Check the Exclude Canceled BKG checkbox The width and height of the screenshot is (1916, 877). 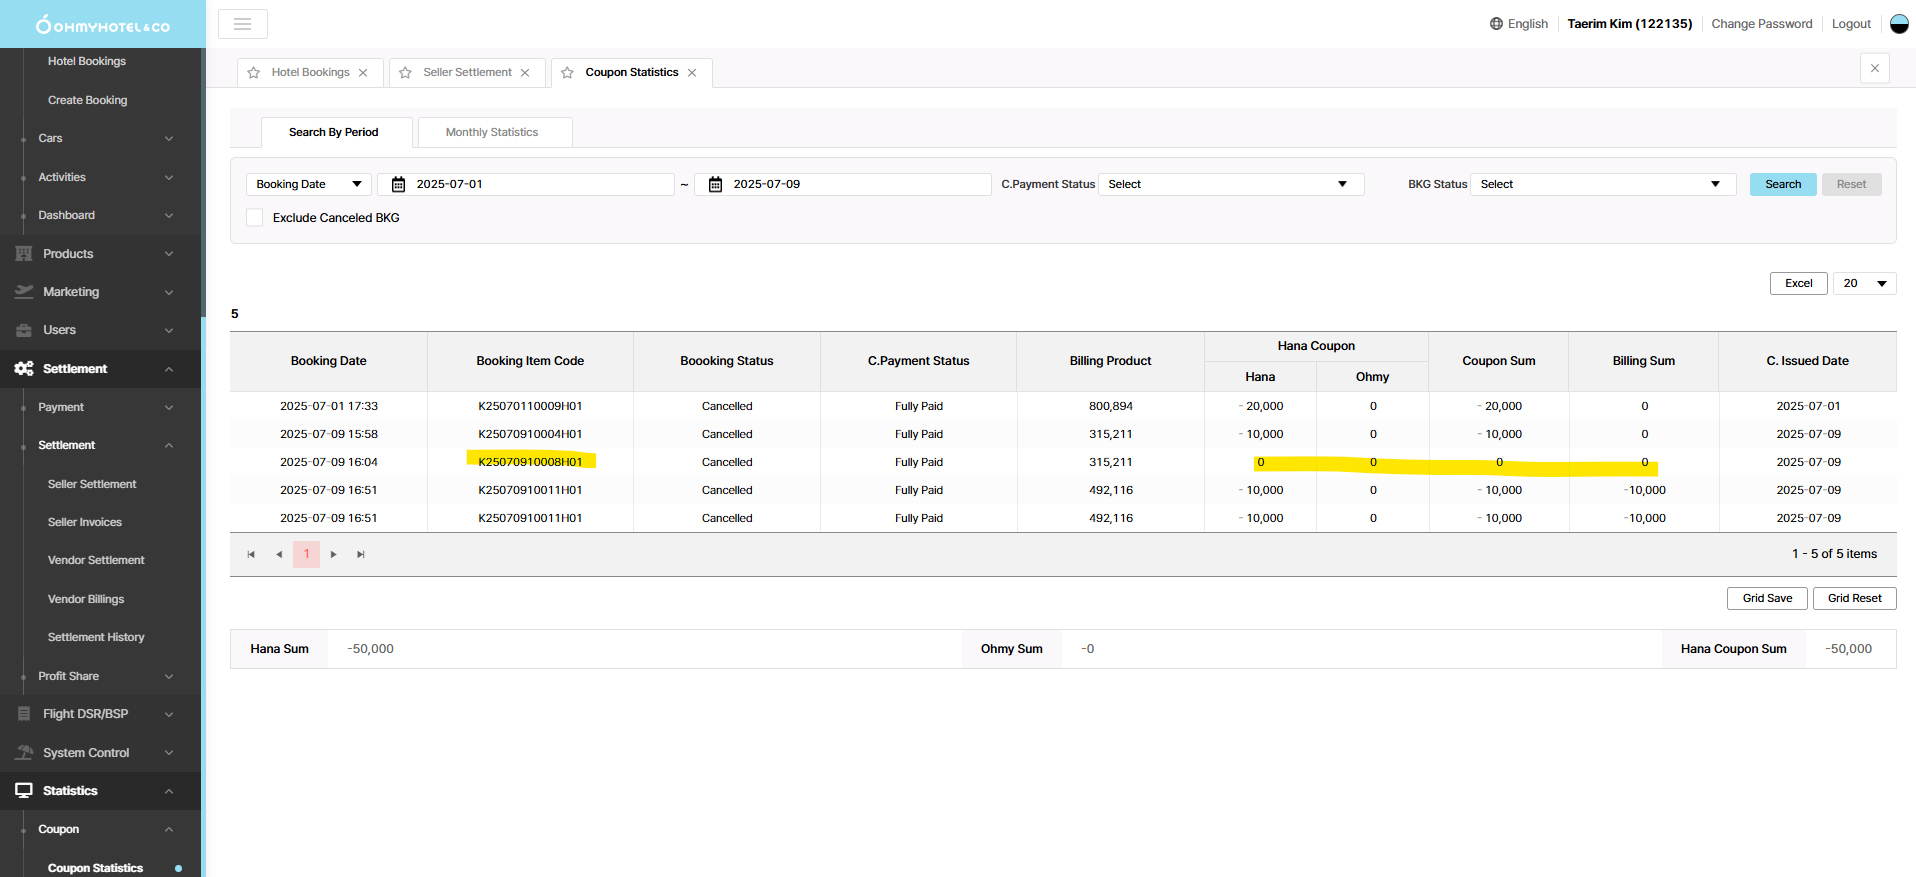click(x=255, y=218)
